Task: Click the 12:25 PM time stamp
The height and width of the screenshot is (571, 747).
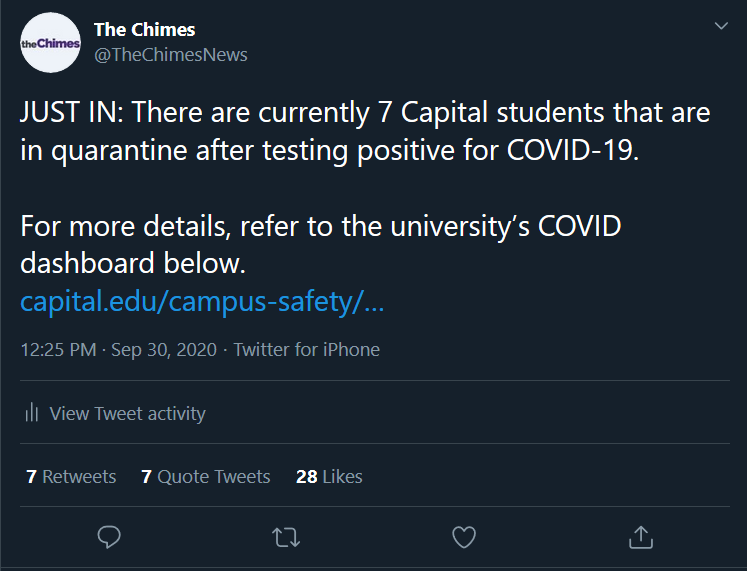Action: pos(59,350)
